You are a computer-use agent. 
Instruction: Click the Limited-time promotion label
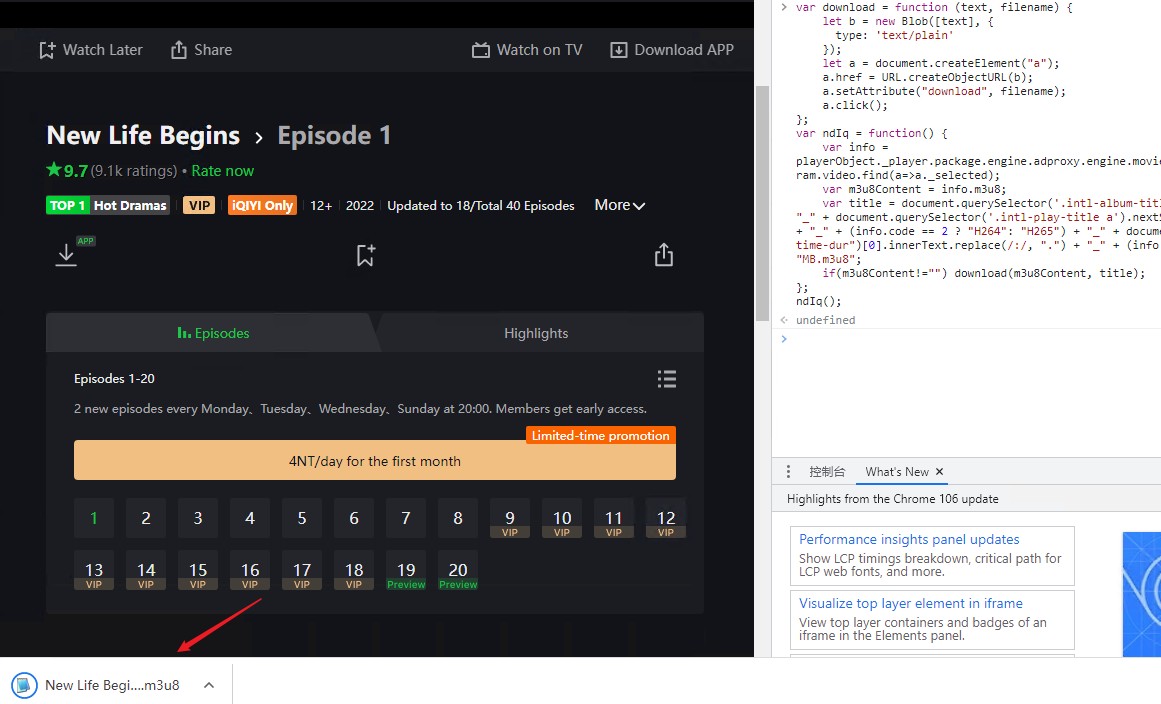point(600,435)
